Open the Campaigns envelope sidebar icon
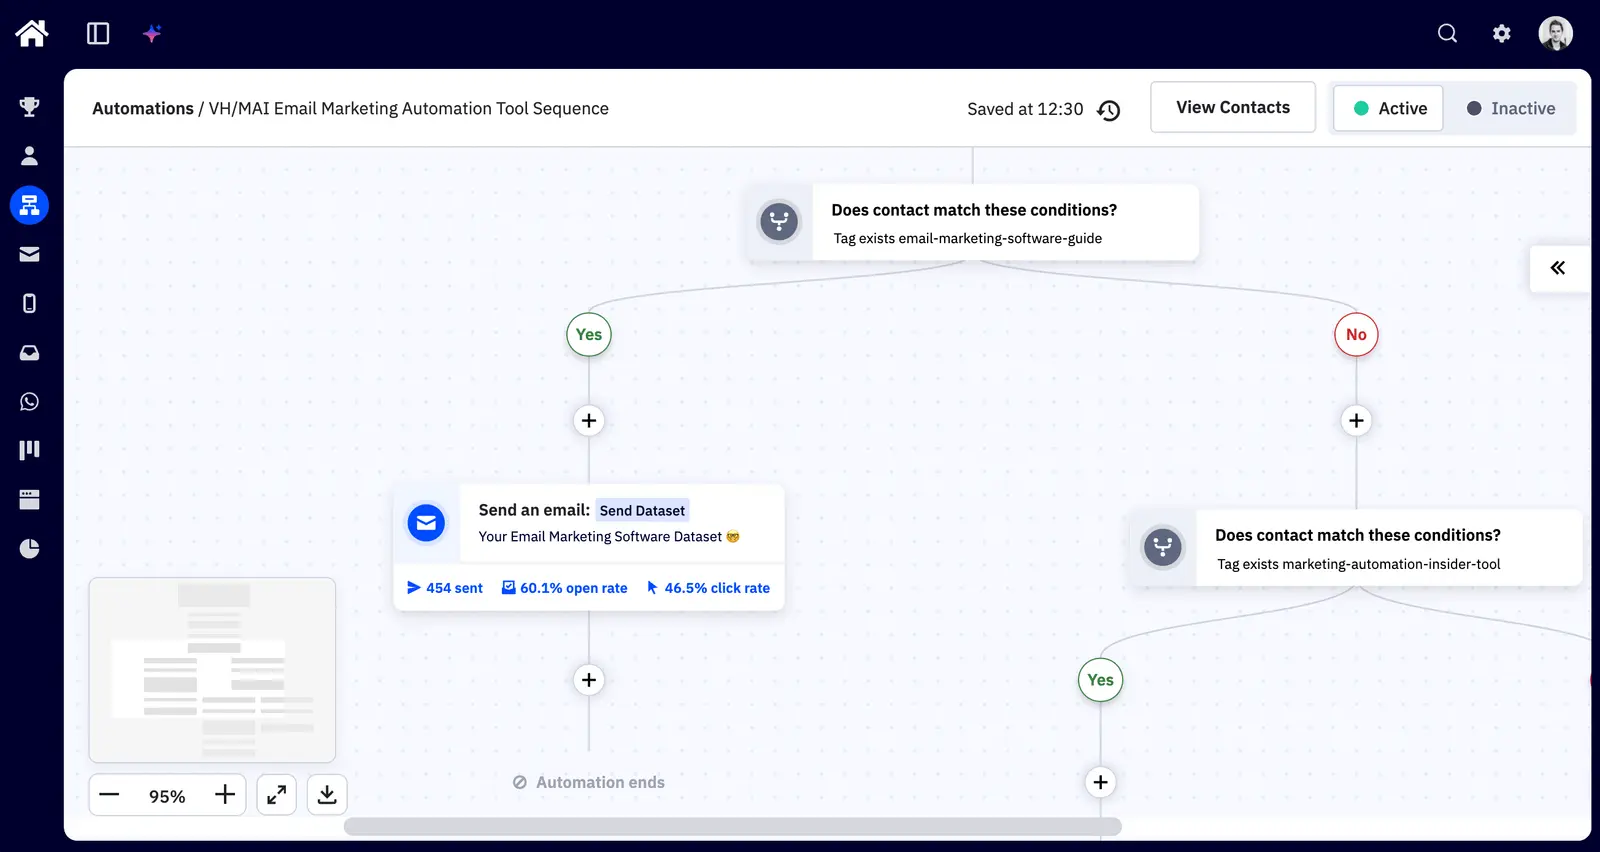The width and height of the screenshot is (1600, 852). pyautogui.click(x=30, y=254)
